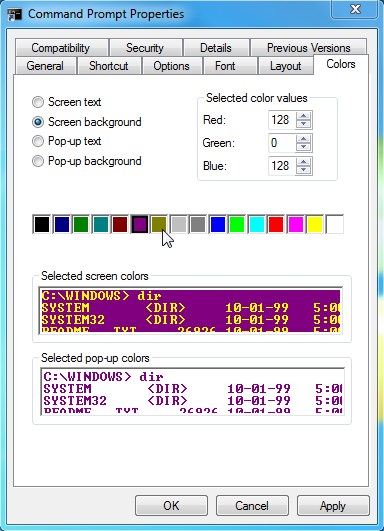Pick the teal color swatch
This screenshot has width=384, height=531.
coord(101,224)
